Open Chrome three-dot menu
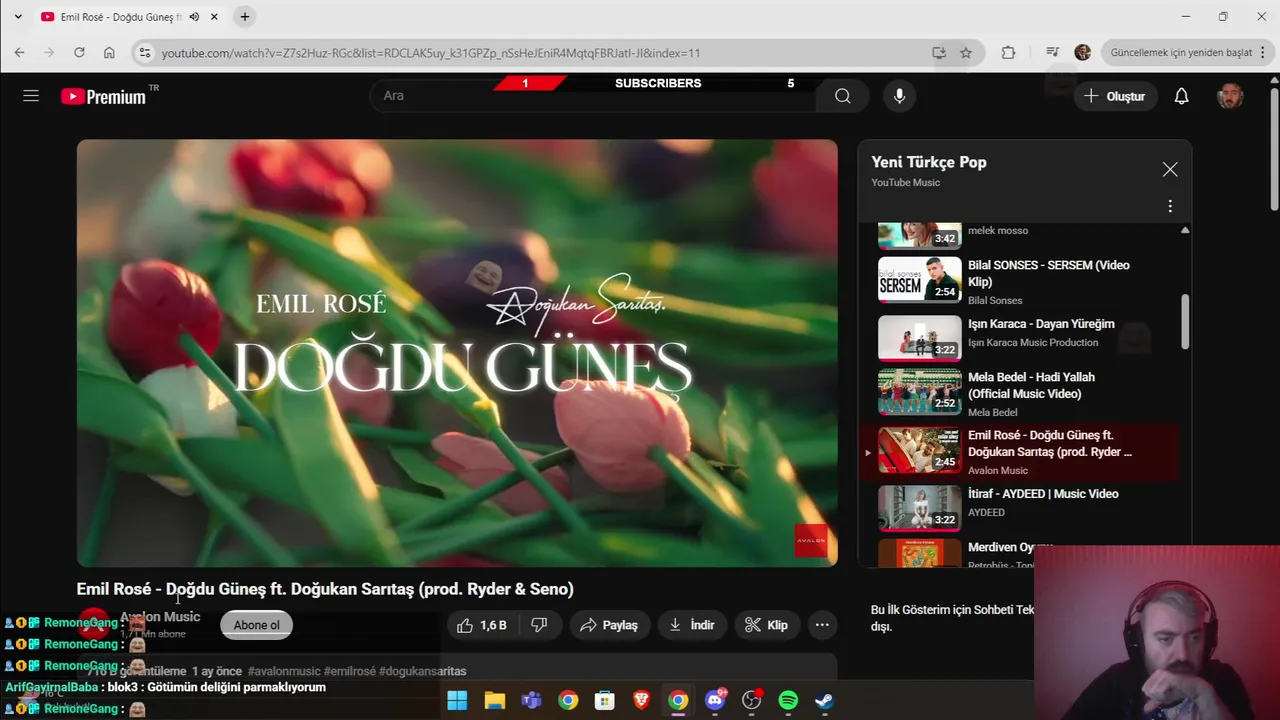This screenshot has height=720, width=1280. [1264, 53]
